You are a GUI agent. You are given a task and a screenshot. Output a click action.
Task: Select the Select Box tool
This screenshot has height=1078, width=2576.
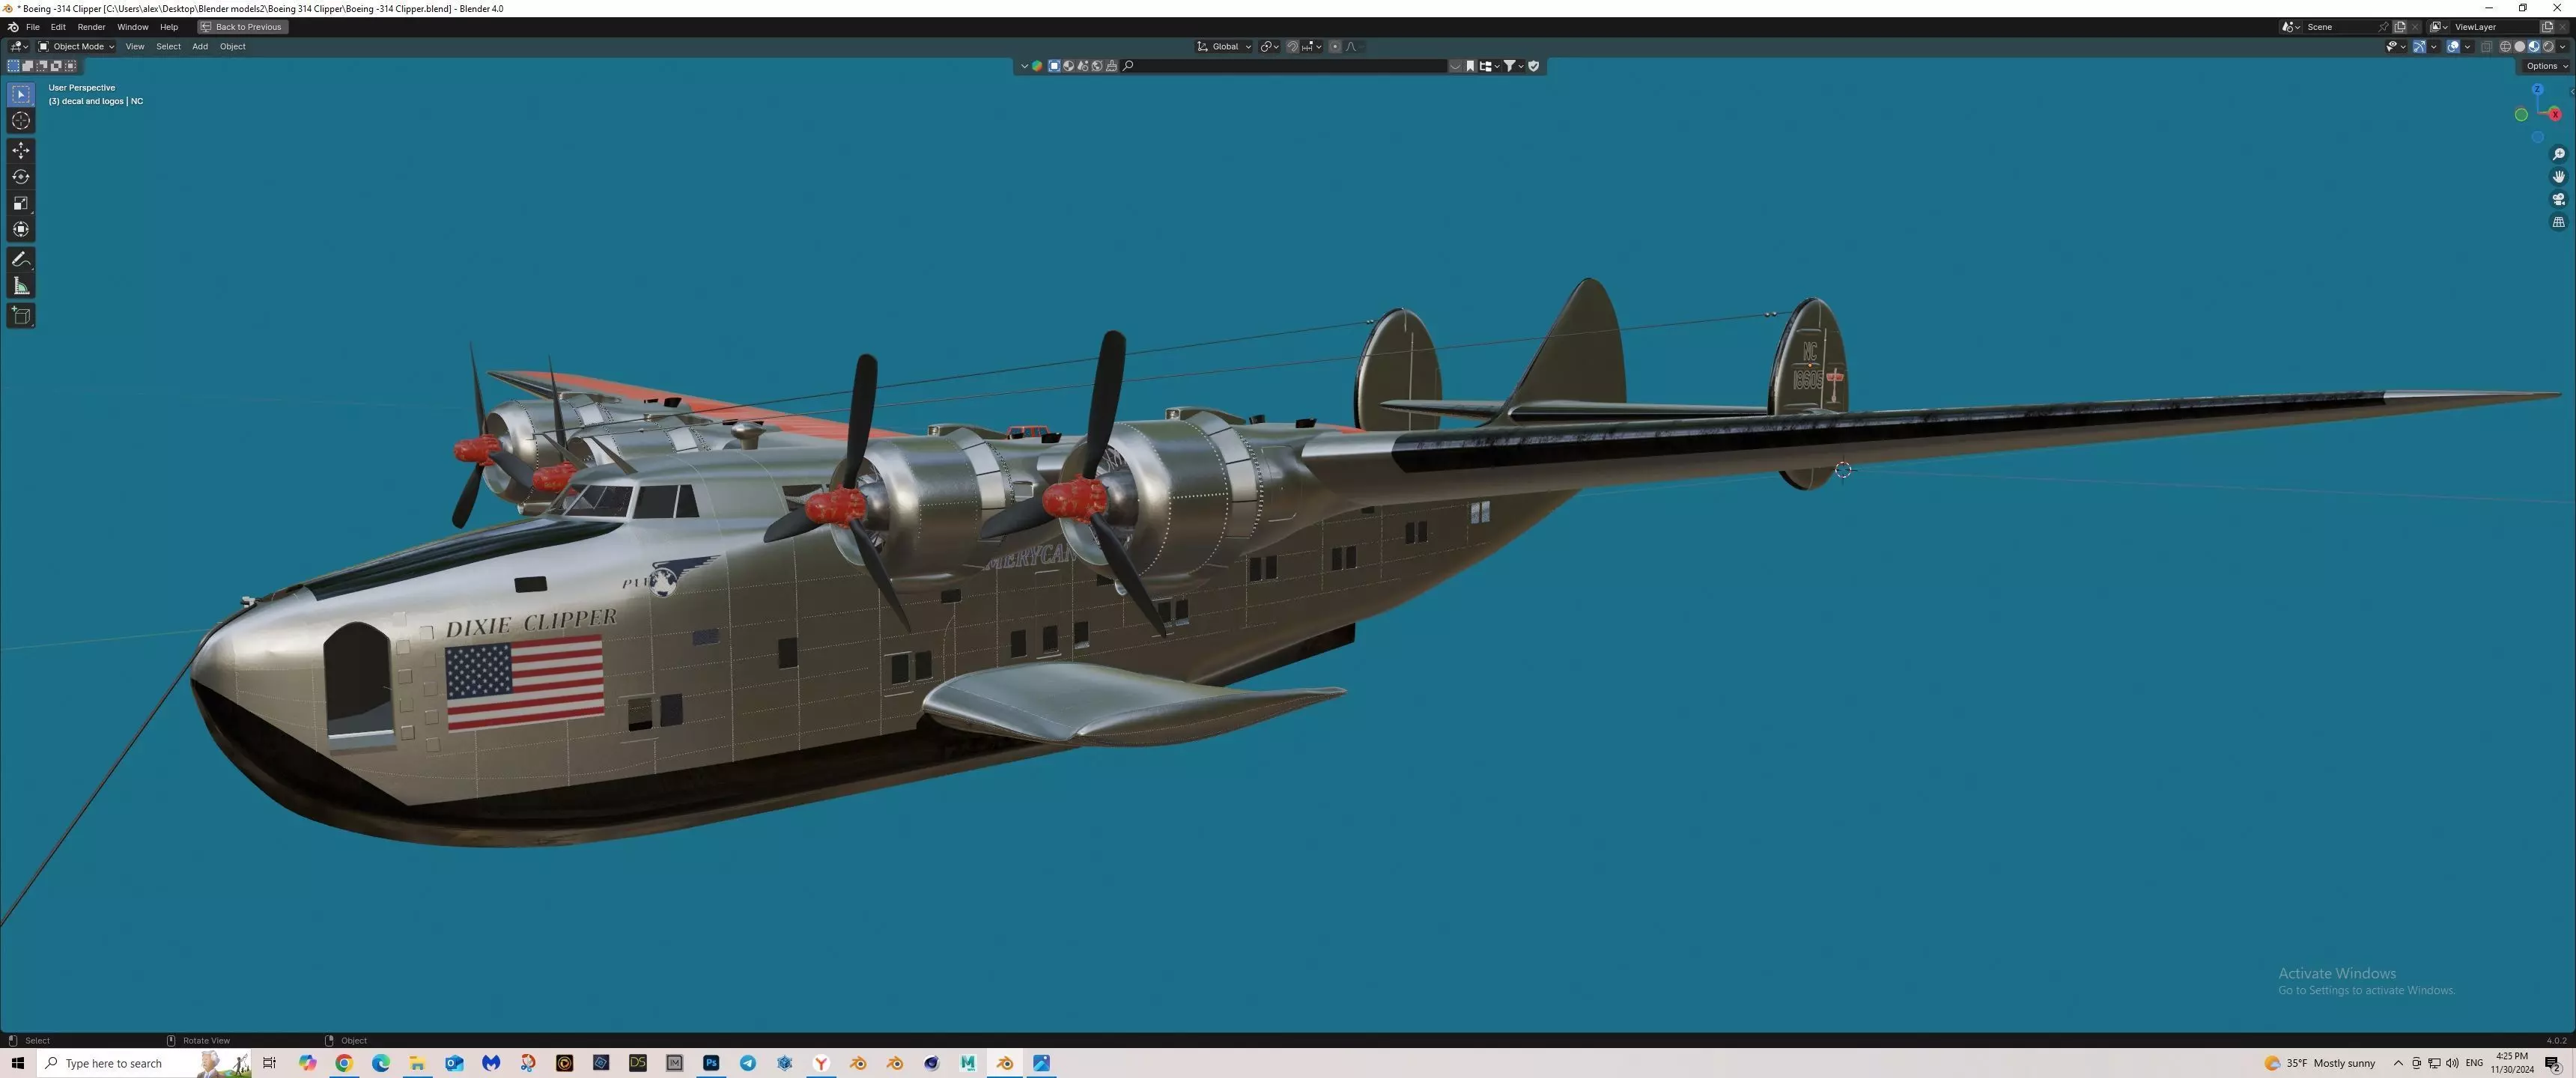[x=21, y=94]
